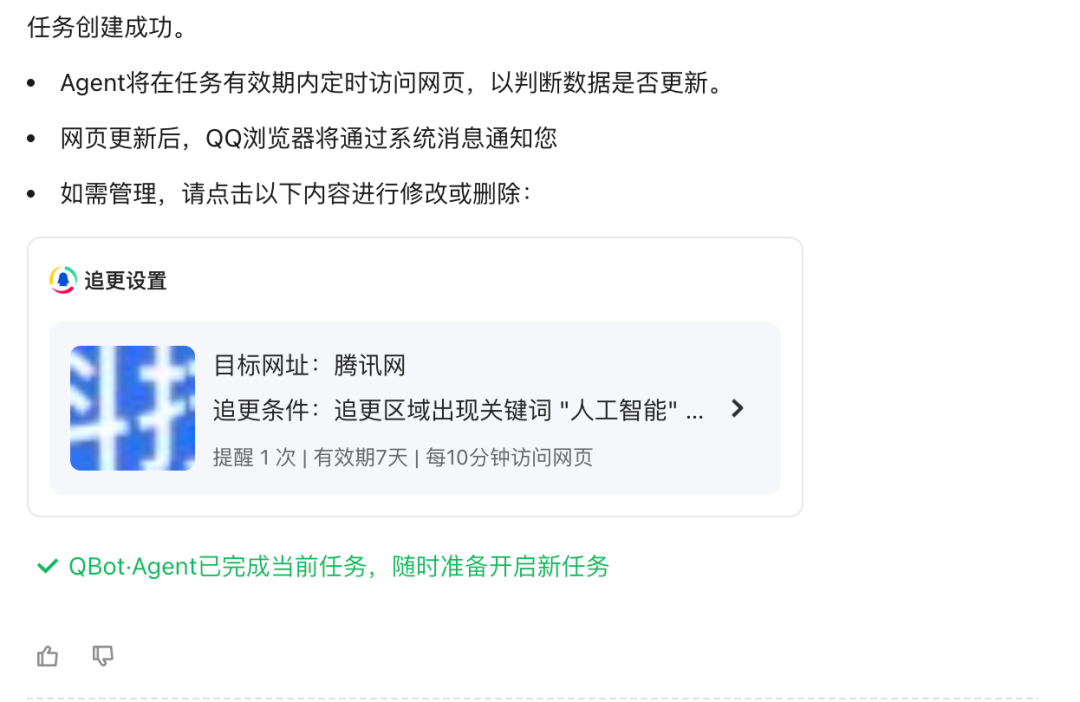Click the 任务创建成功 message text

click(x=107, y=26)
